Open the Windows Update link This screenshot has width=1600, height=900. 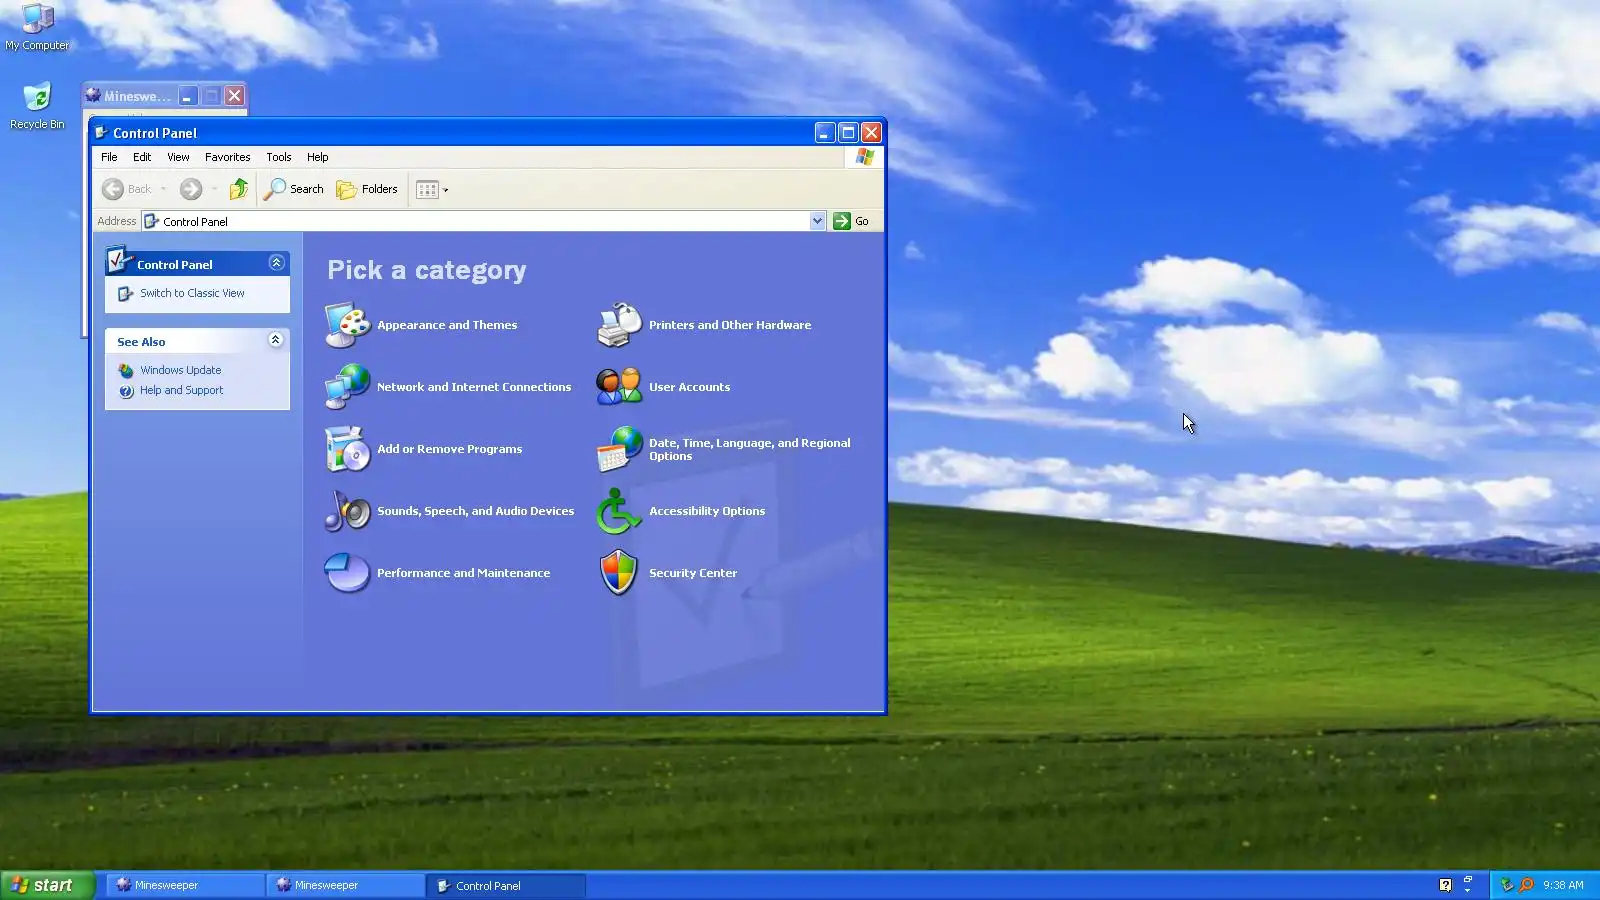[x=181, y=370]
